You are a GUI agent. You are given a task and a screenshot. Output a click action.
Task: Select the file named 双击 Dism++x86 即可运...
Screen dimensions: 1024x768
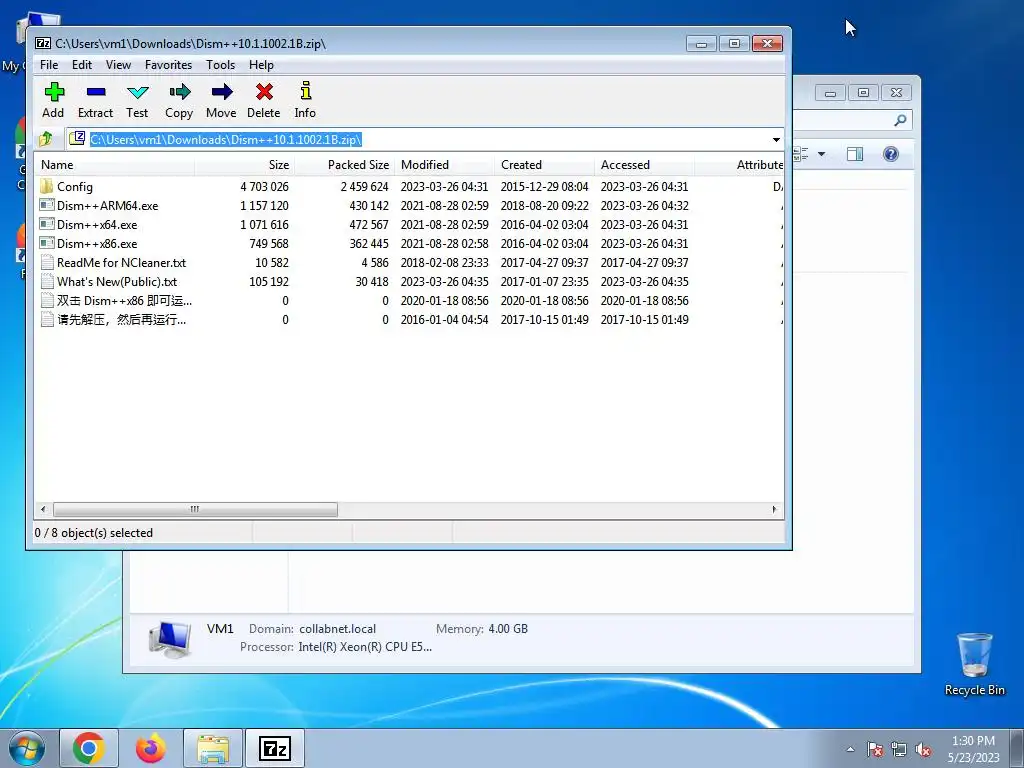click(124, 300)
